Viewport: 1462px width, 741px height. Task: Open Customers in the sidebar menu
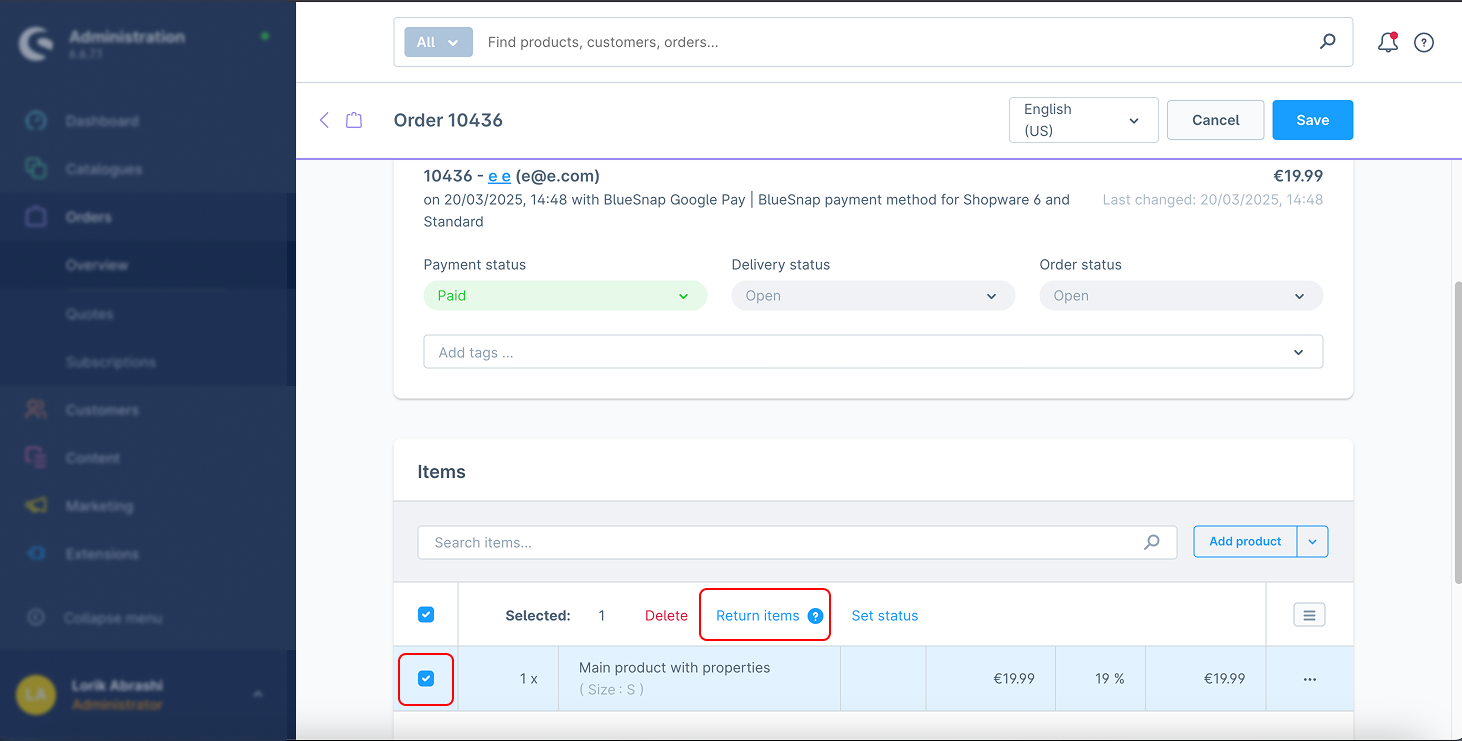(102, 410)
